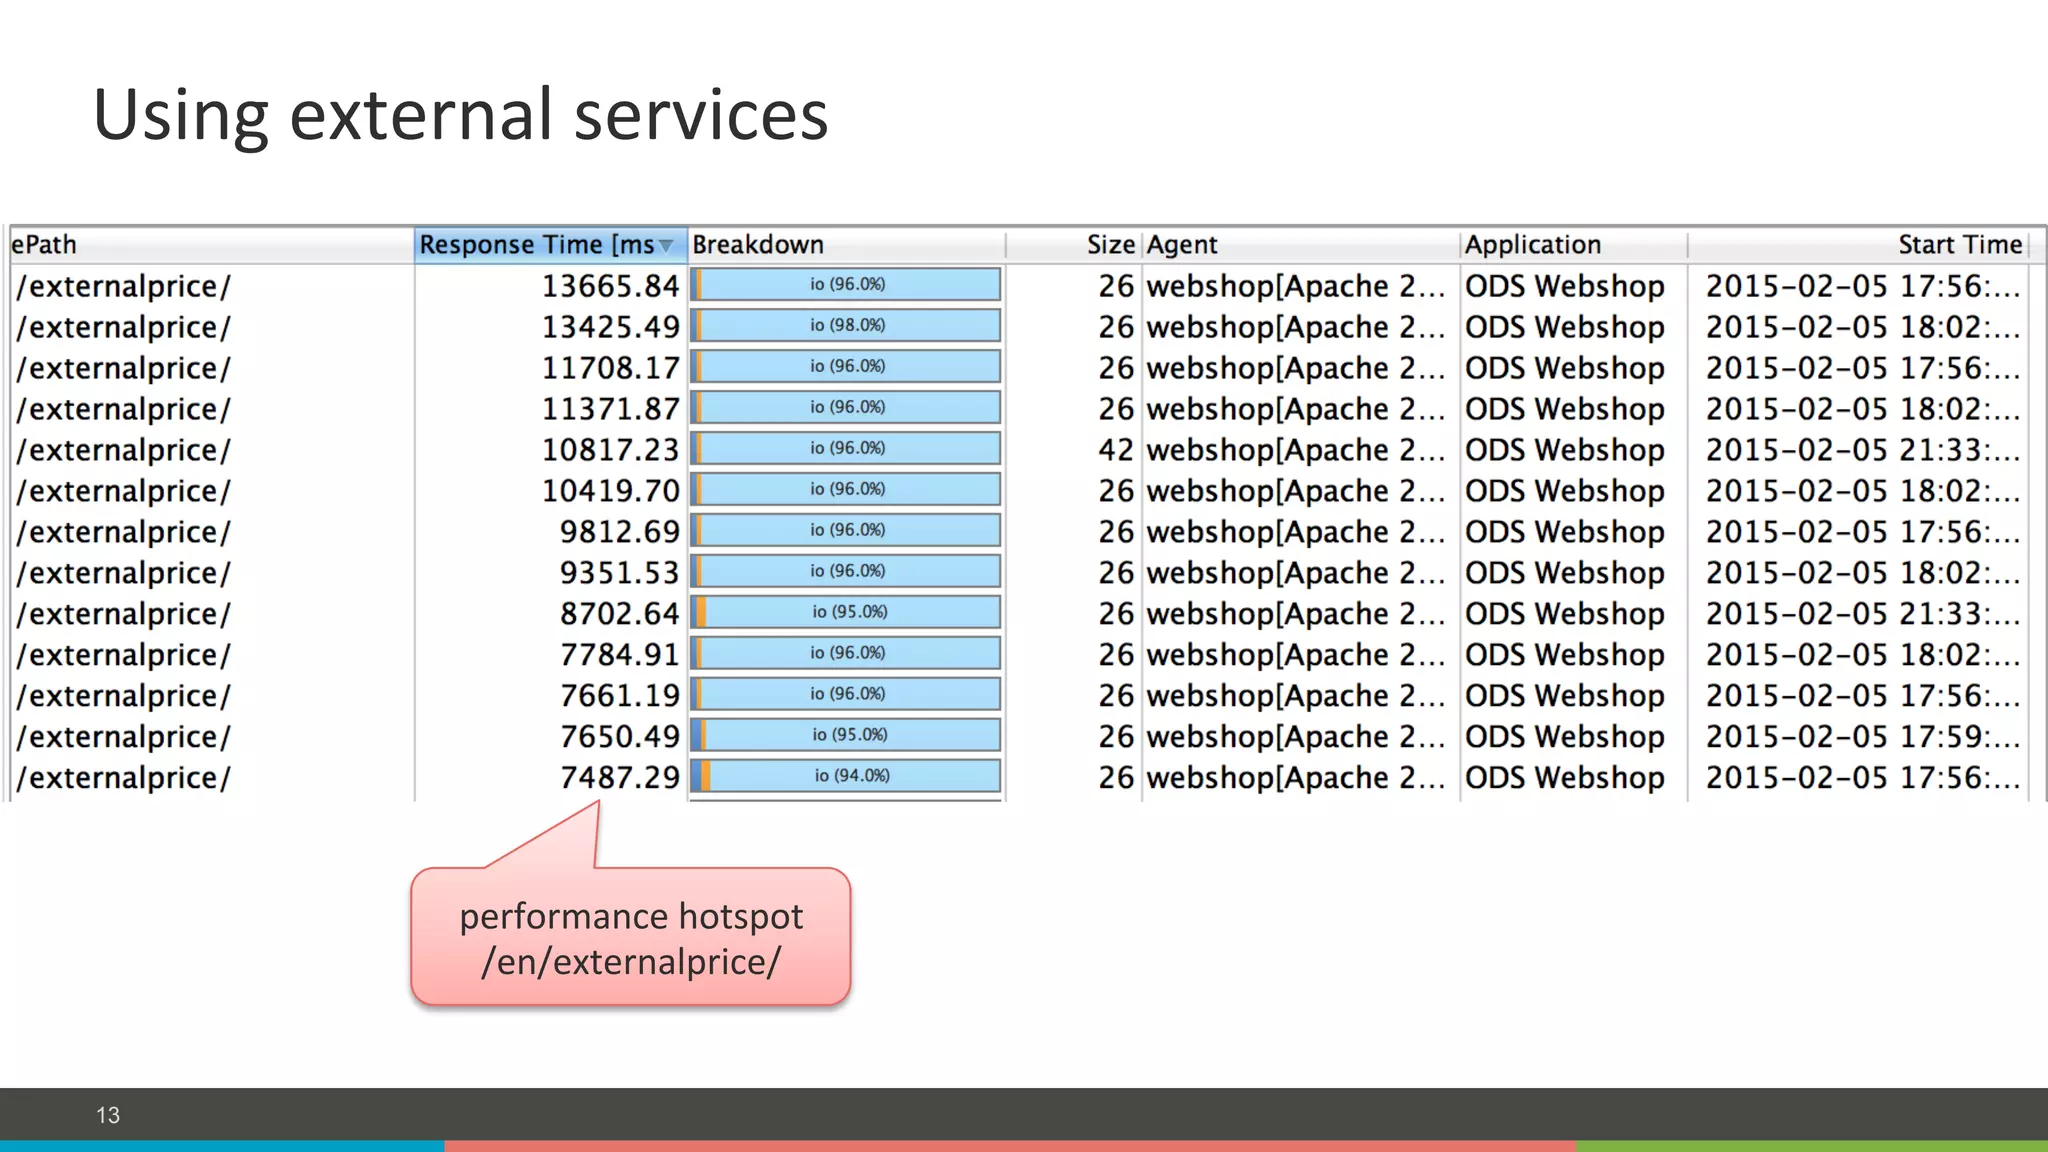The width and height of the screenshot is (2048, 1152).
Task: Select response time value 7650.49
Action: [x=619, y=737]
